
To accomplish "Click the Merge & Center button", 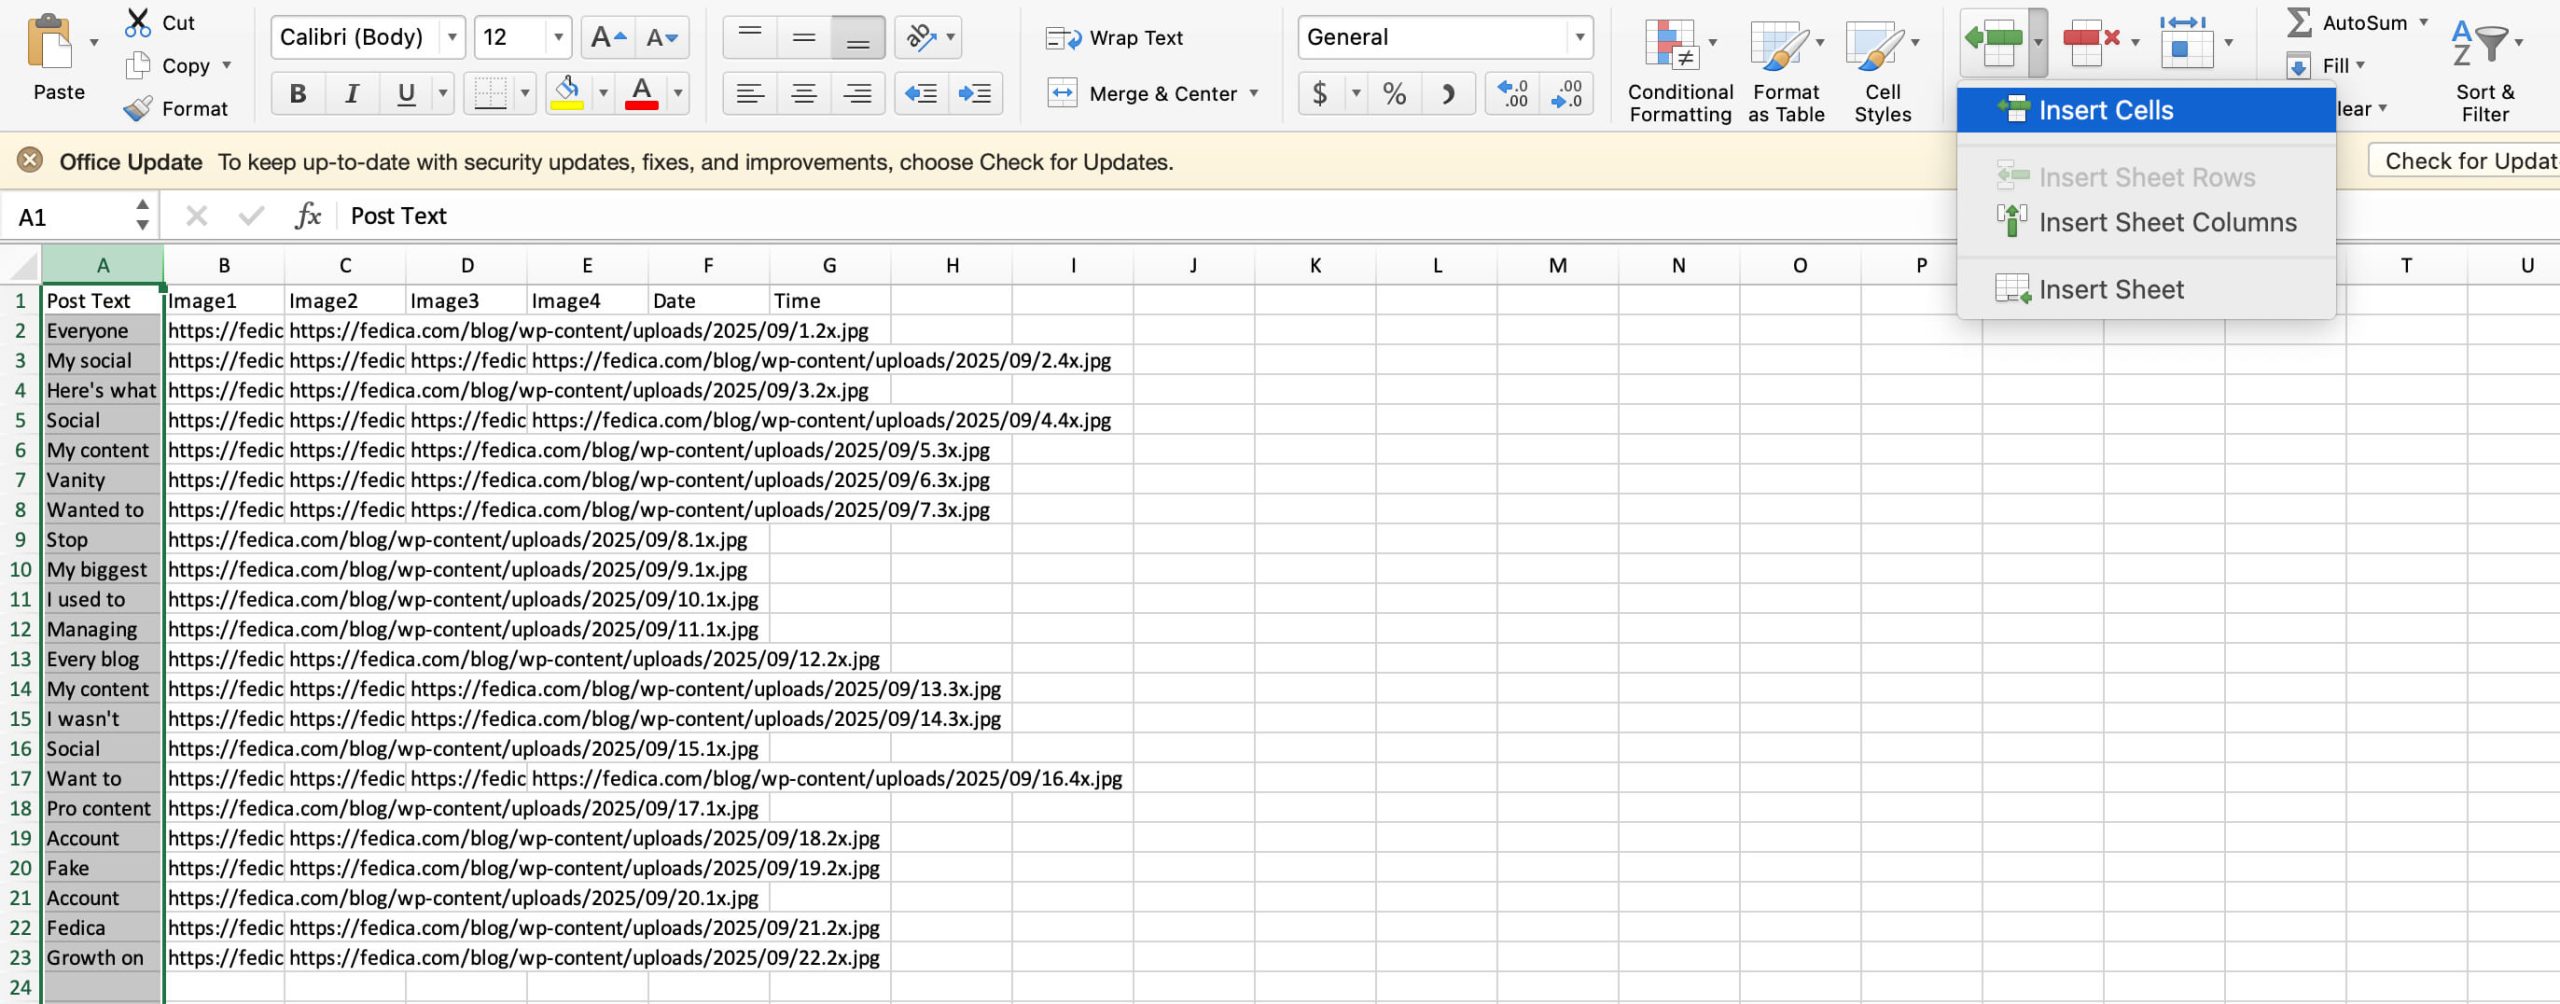I will pyautogui.click(x=1152, y=94).
